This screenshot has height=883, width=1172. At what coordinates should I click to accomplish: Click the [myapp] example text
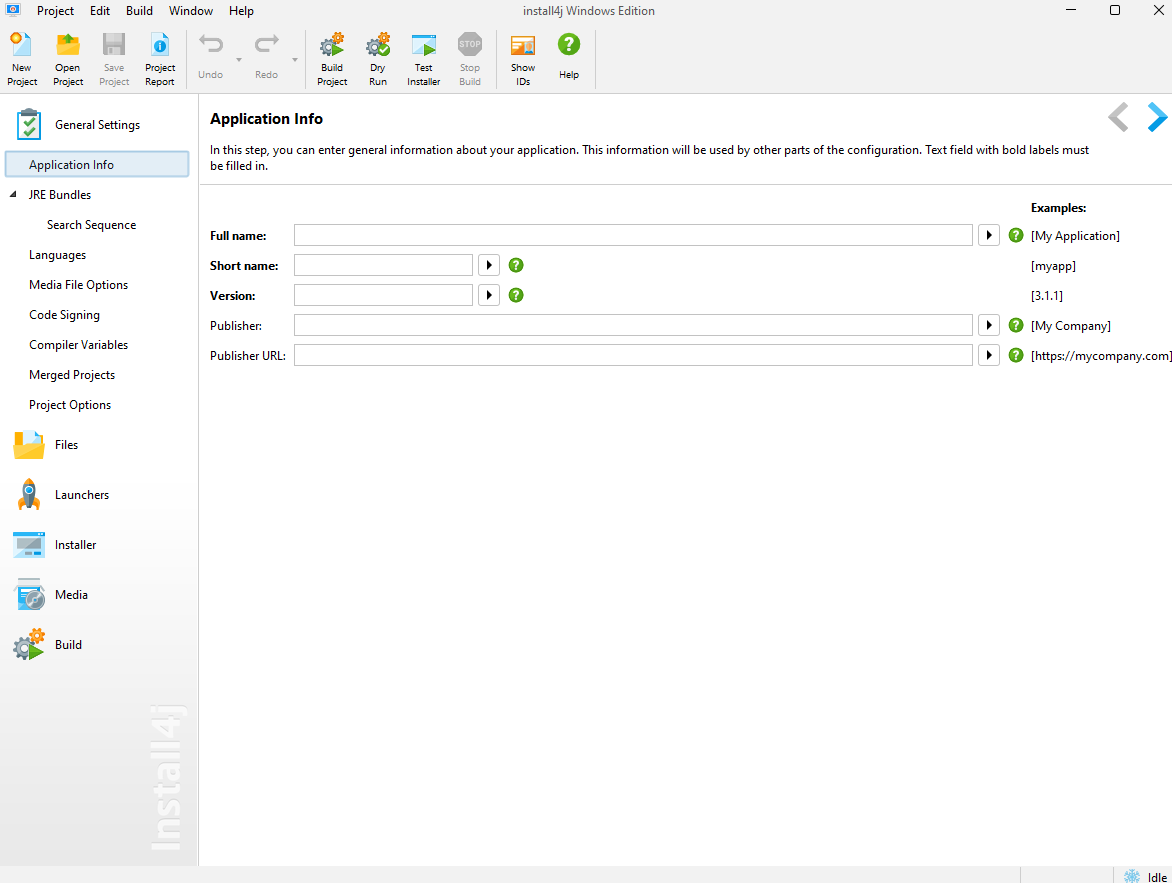point(1053,266)
